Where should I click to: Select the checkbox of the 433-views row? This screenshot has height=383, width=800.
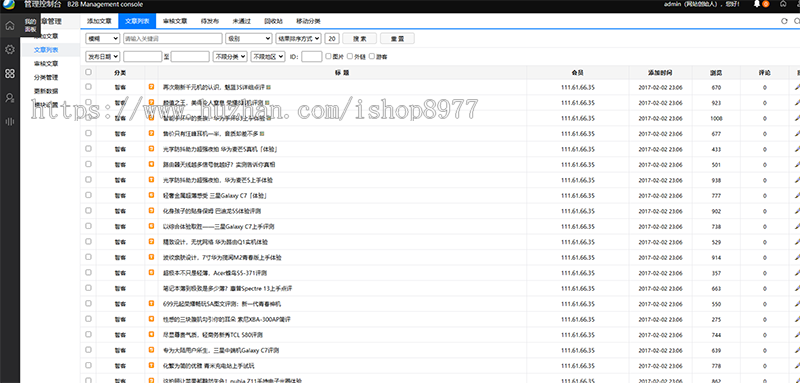tap(88, 148)
